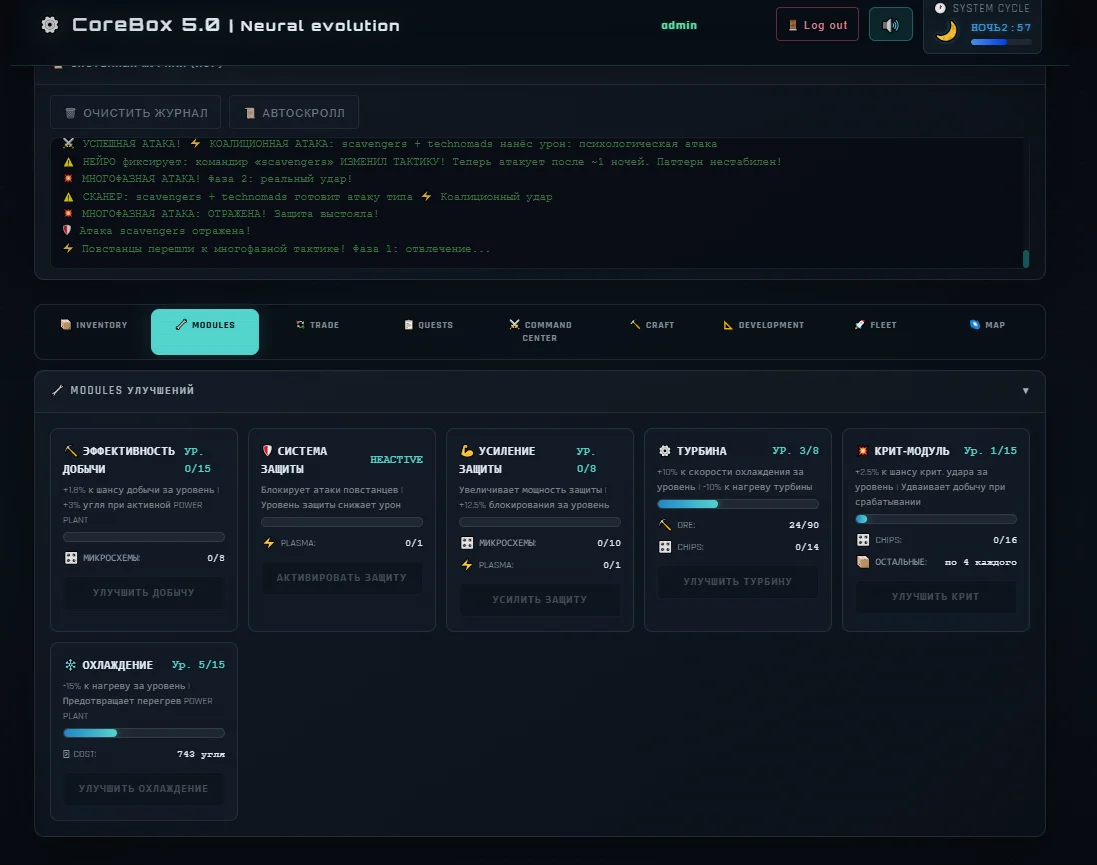Go to the Command Center tab
The height and width of the screenshot is (865, 1097).
coord(539,331)
